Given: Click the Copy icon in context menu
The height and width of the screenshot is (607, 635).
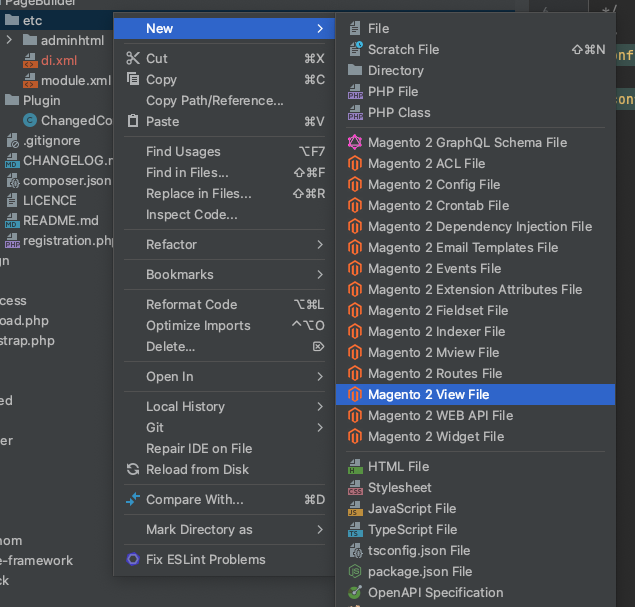Looking at the screenshot, I should 133,79.
